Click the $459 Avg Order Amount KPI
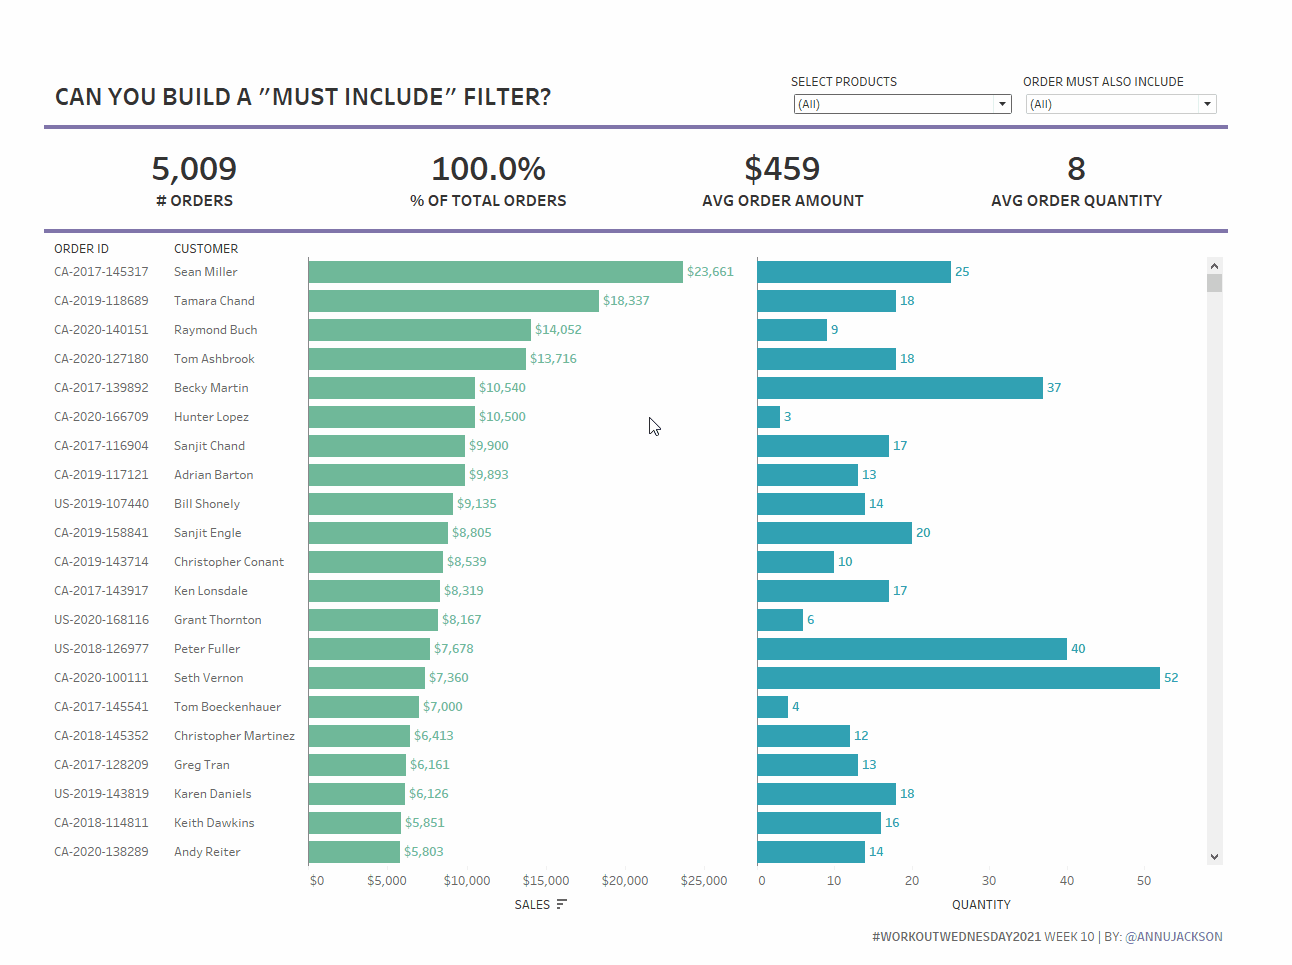 pos(782,169)
